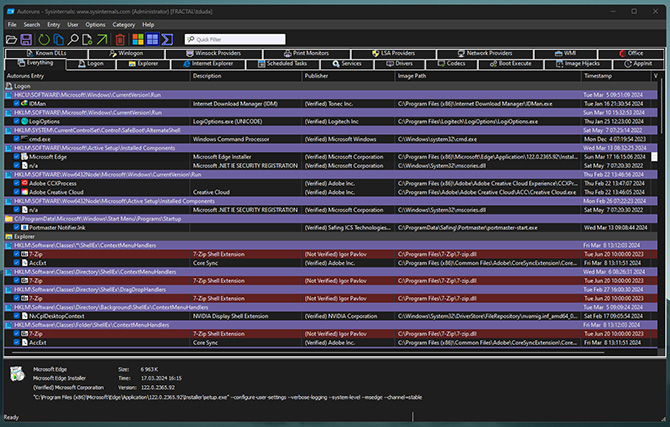Untick the Adobe CCXProcess checkbox
670x427 pixels.
tap(16, 183)
